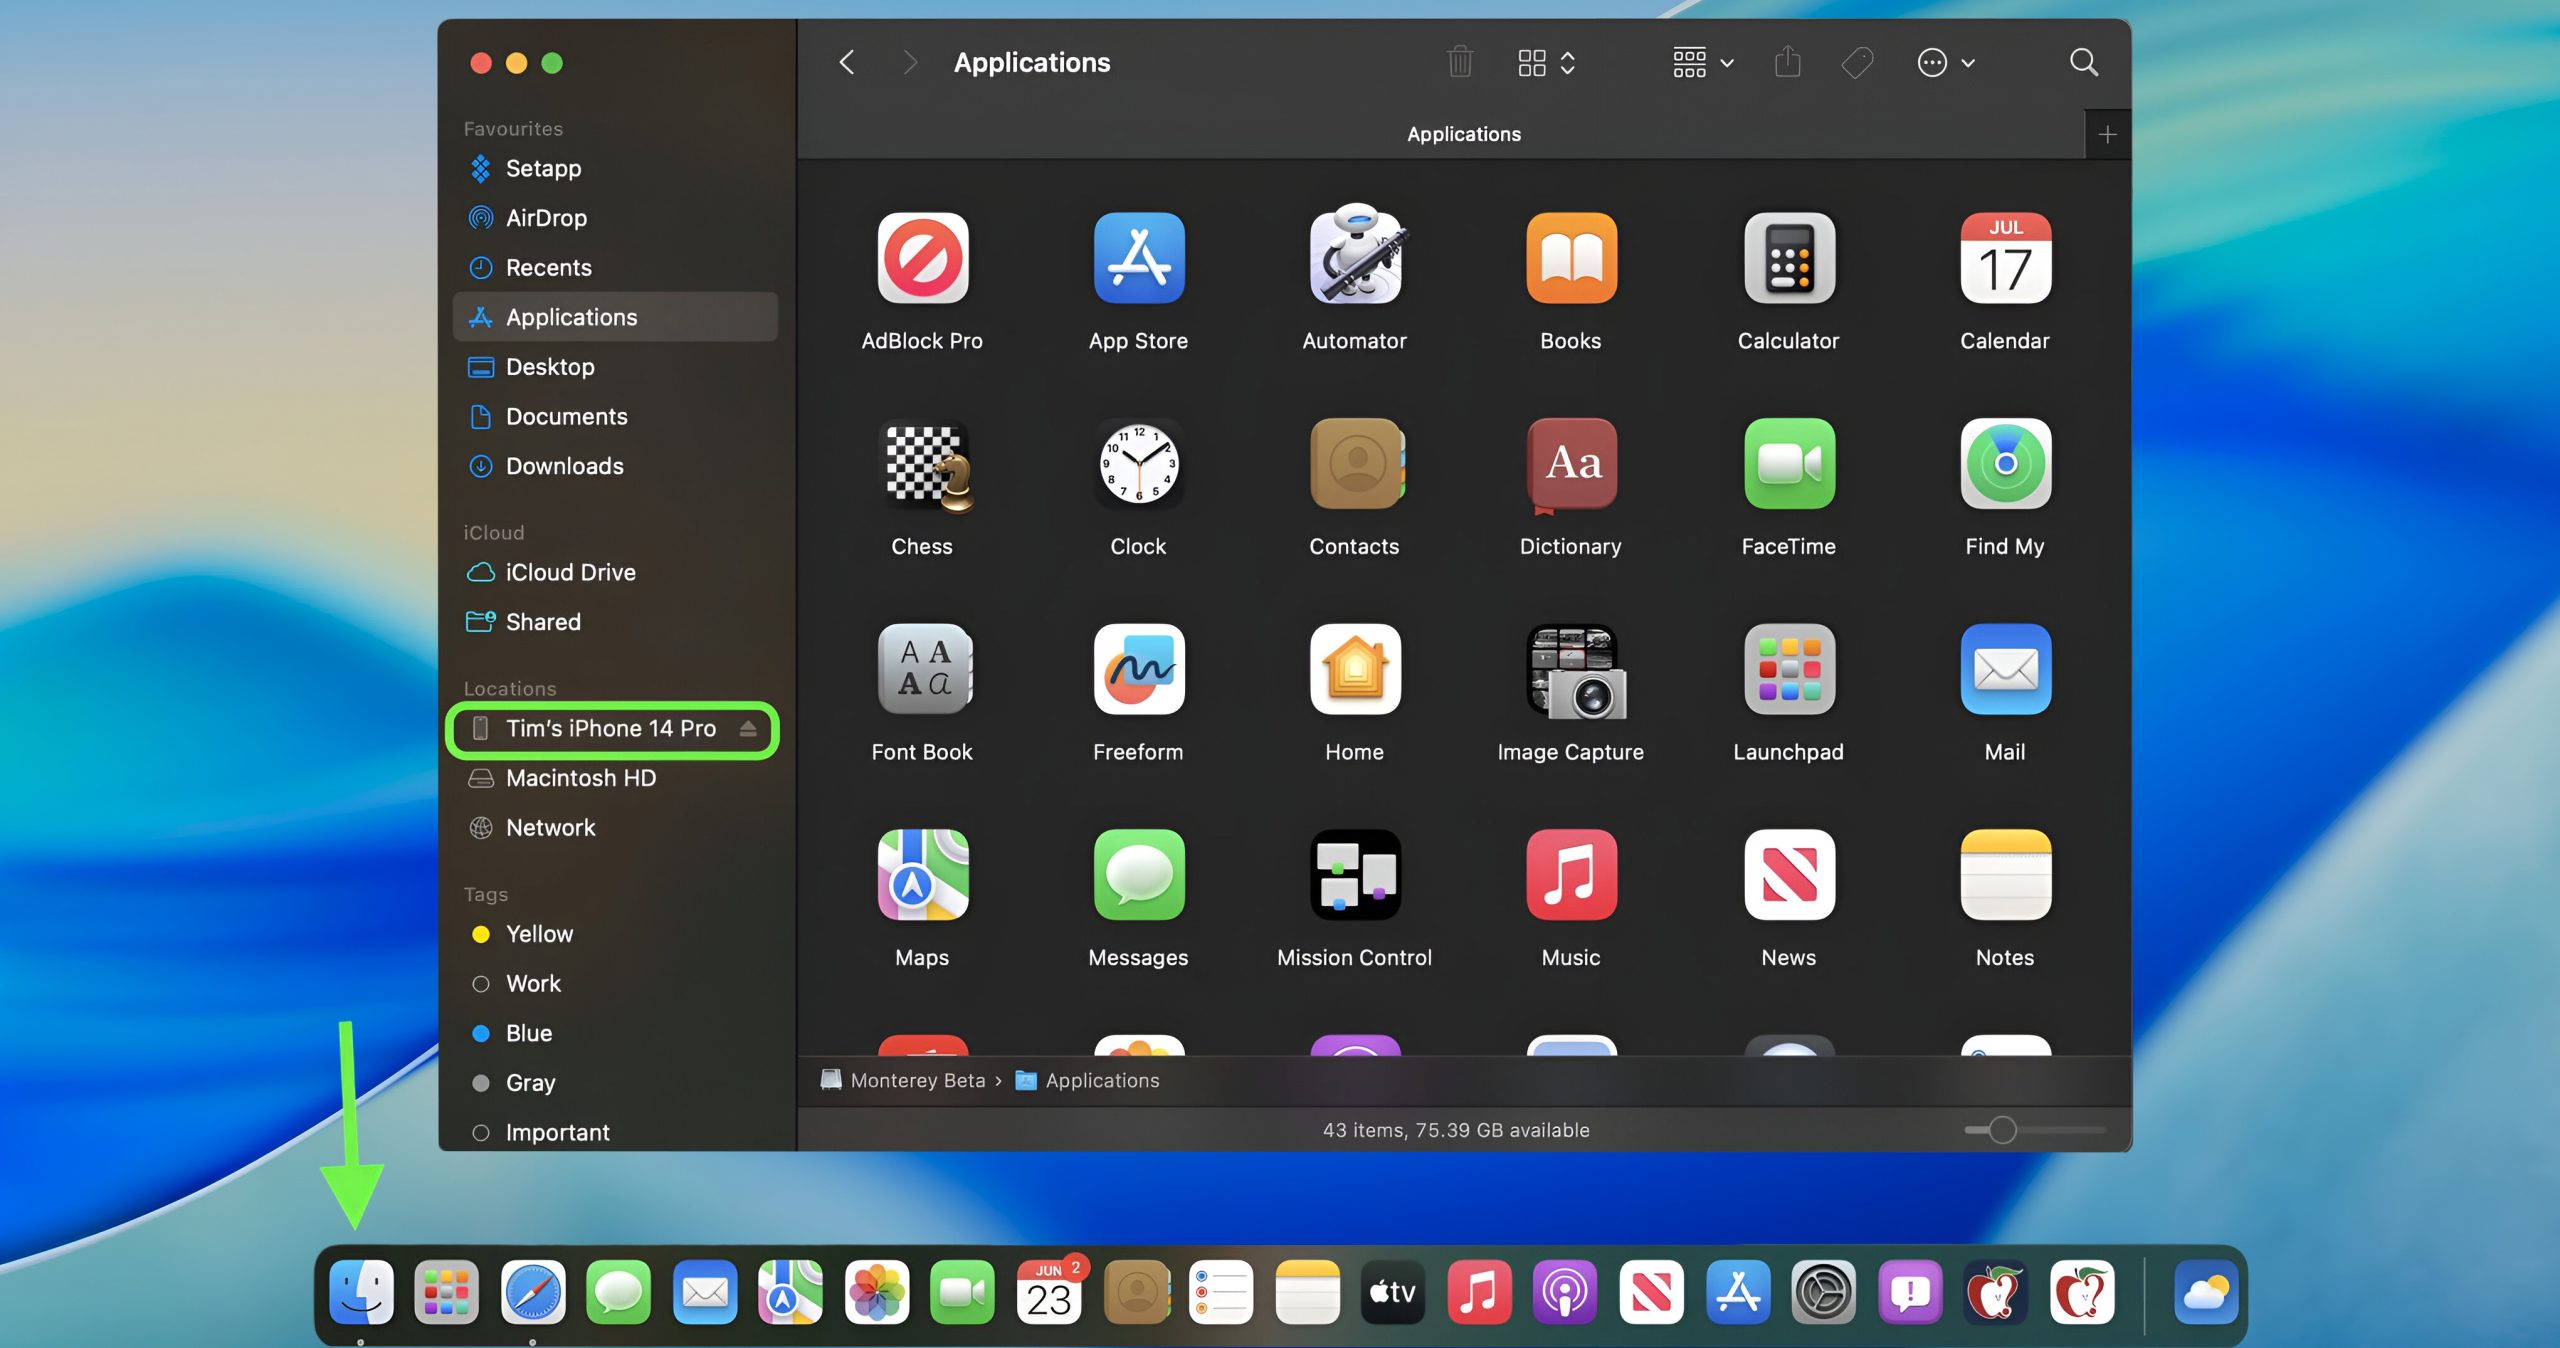Add a new Finder tab
The image size is (2560, 1348).
[2107, 134]
